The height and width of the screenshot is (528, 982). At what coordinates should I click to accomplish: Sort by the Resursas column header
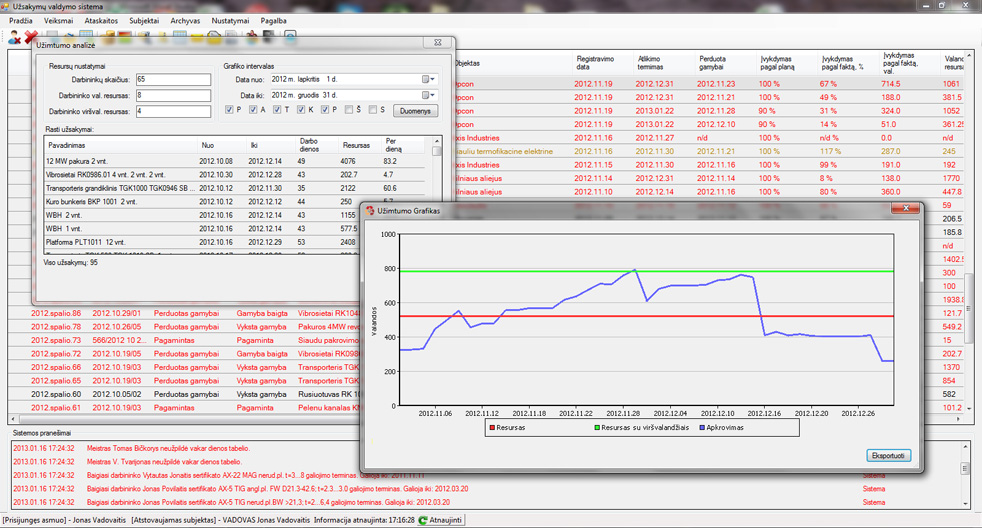359,145
